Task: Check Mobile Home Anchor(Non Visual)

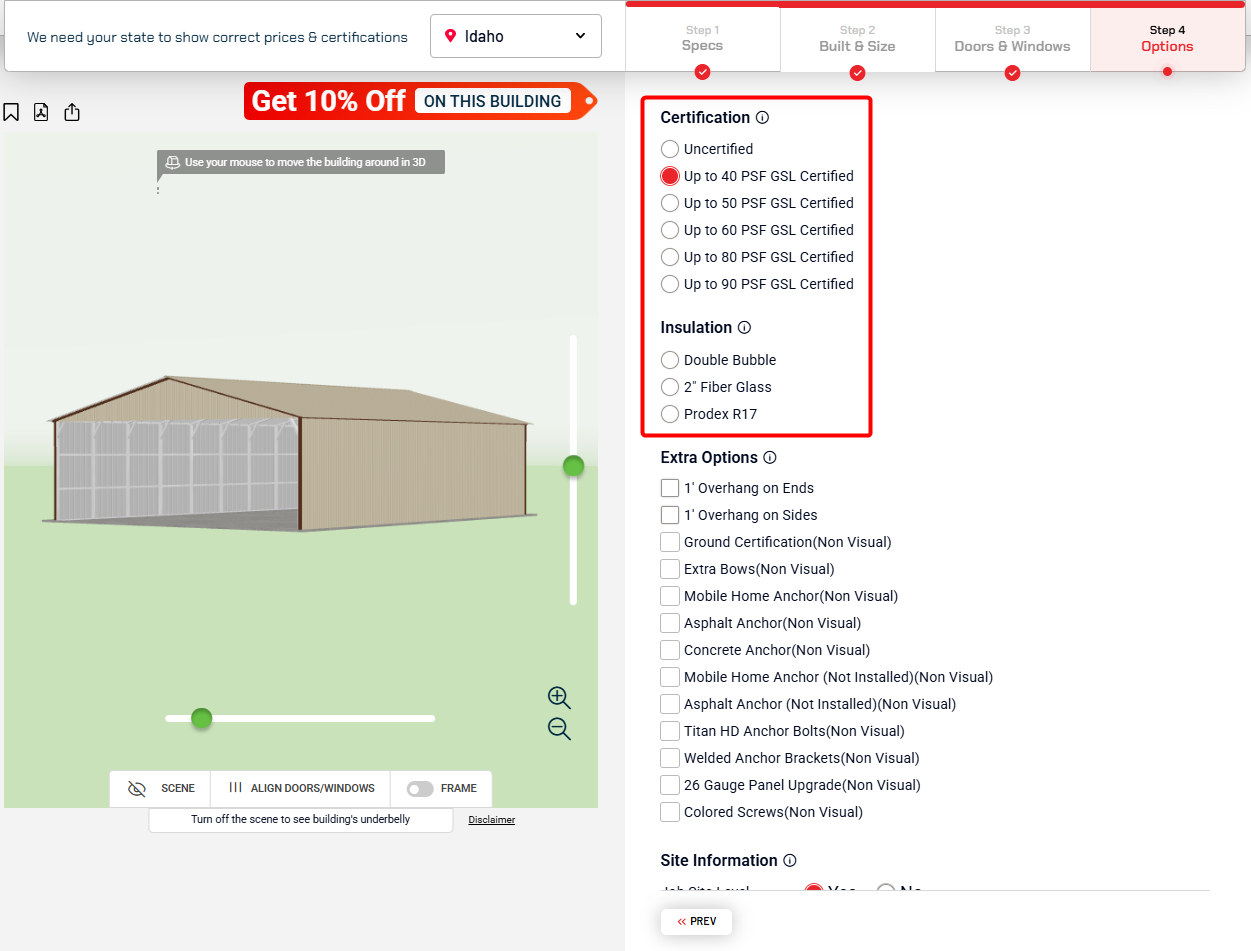Action: pos(670,596)
